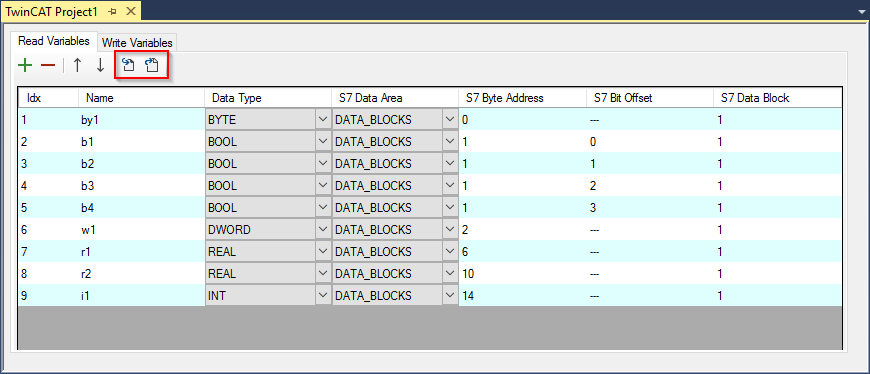Open S7 Data Area dropdown for b2
This screenshot has height=374, width=870.
point(450,164)
